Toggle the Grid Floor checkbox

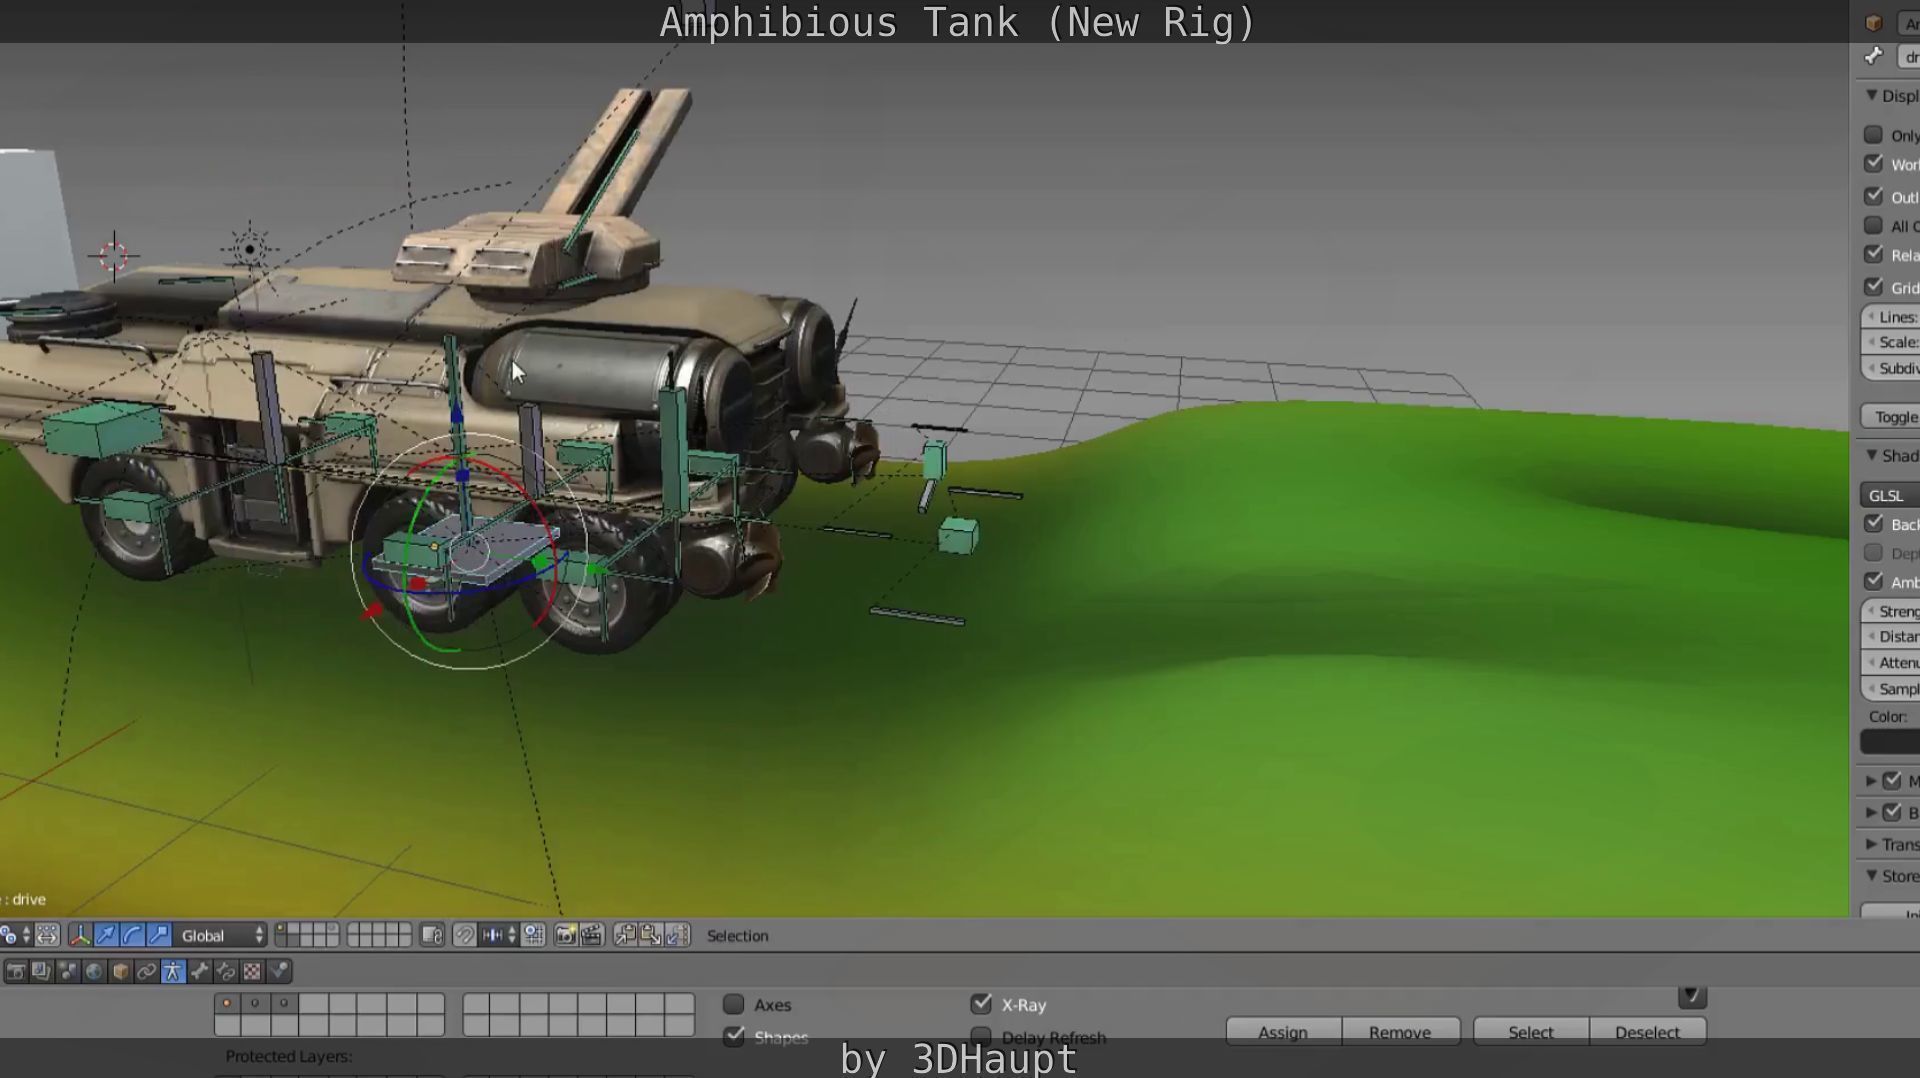click(x=1873, y=287)
